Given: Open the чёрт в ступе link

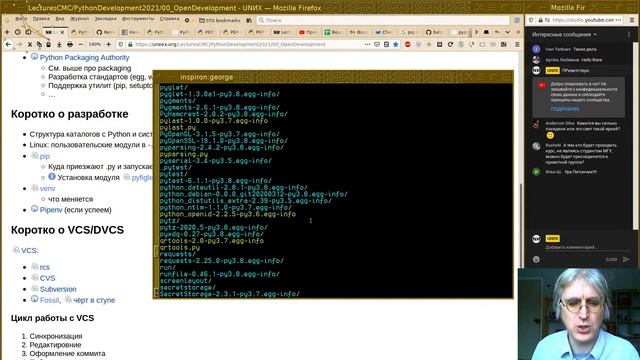Looking at the screenshot, I should [x=94, y=300].
